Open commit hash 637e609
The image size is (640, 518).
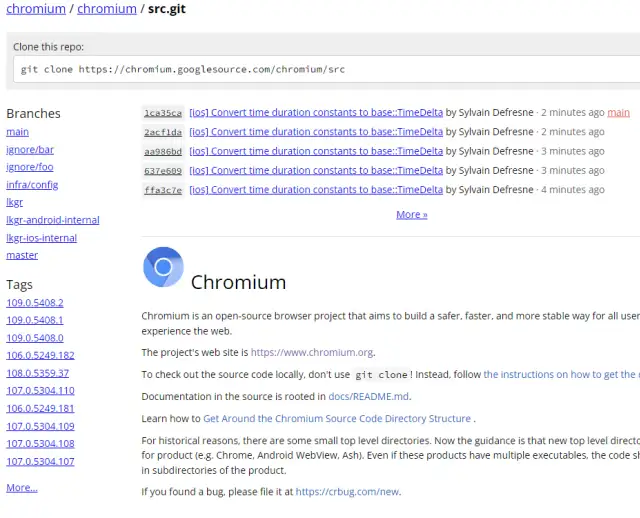[163, 171]
